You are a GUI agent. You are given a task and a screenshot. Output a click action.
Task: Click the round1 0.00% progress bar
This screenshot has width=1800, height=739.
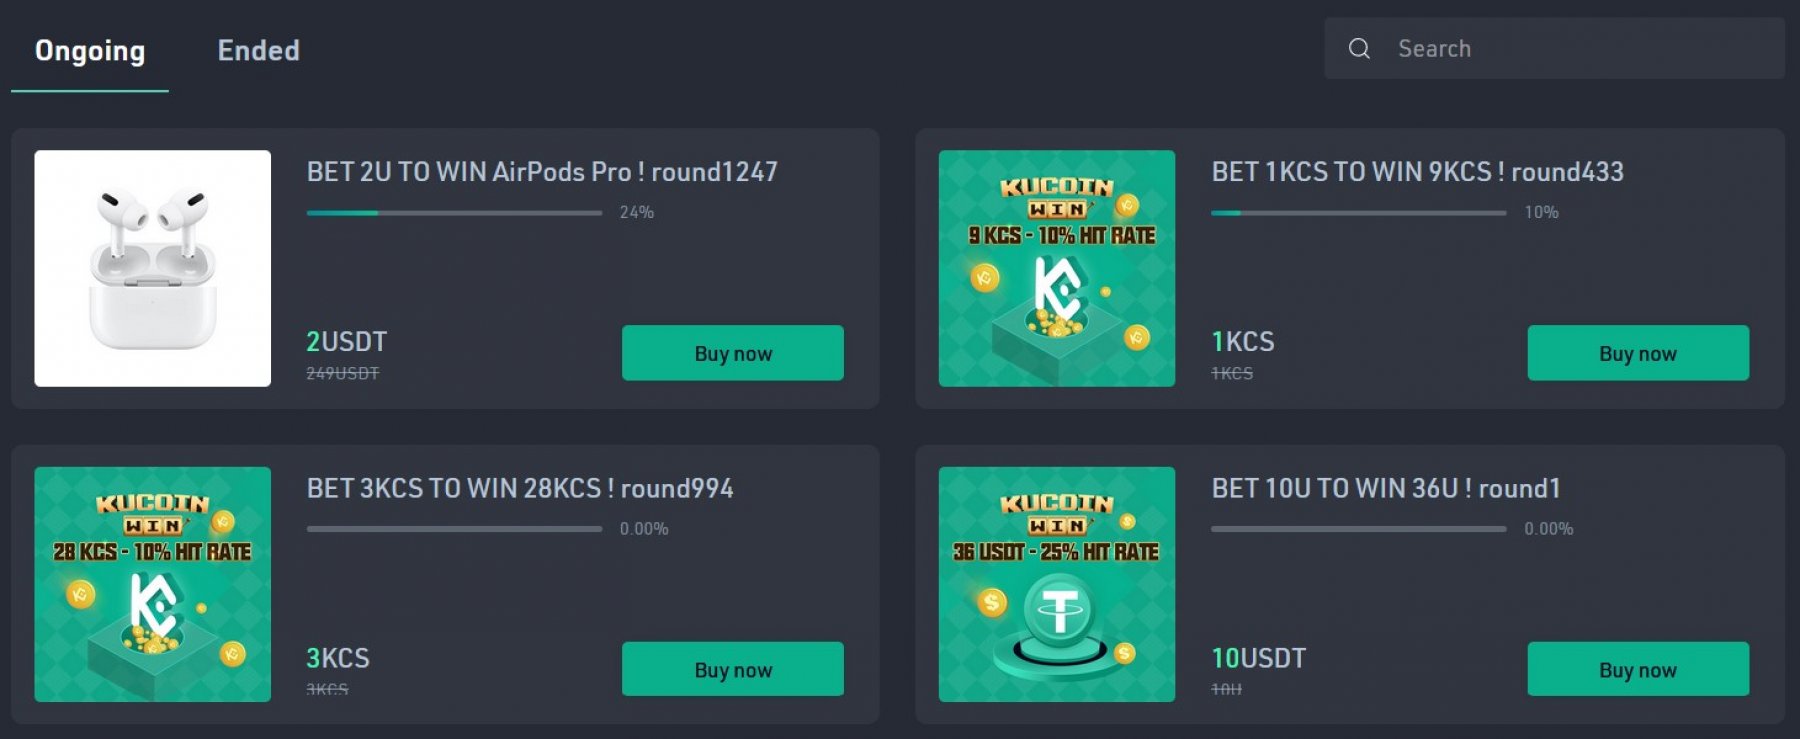click(1358, 528)
